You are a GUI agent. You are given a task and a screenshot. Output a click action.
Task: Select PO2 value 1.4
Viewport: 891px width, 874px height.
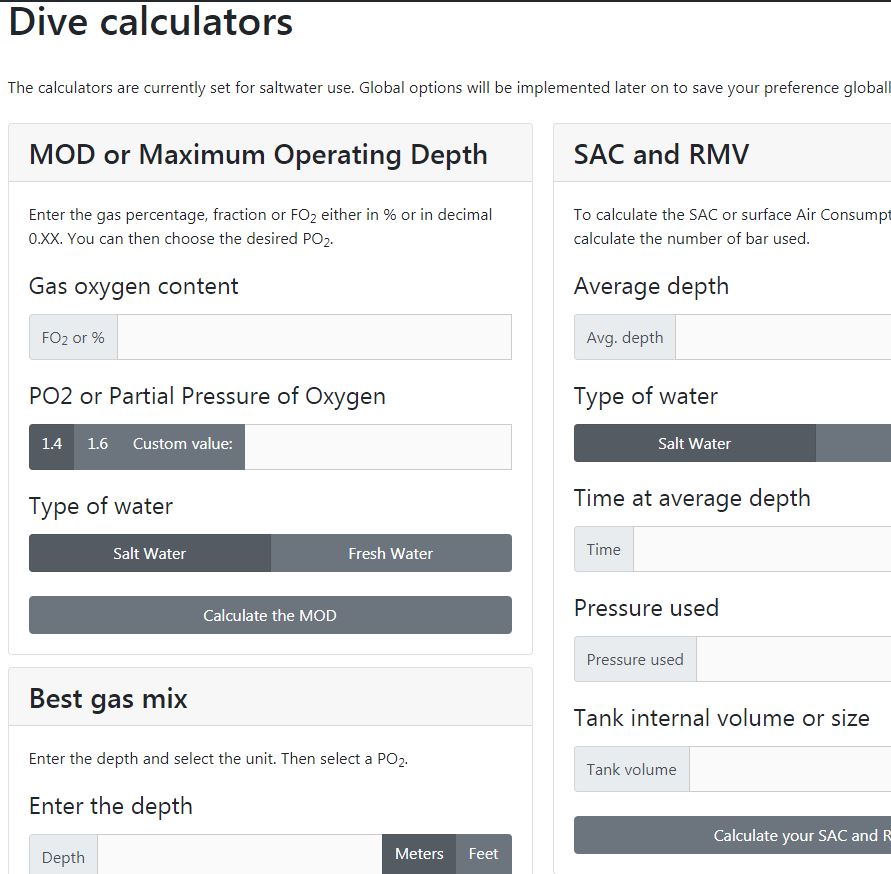[50, 444]
